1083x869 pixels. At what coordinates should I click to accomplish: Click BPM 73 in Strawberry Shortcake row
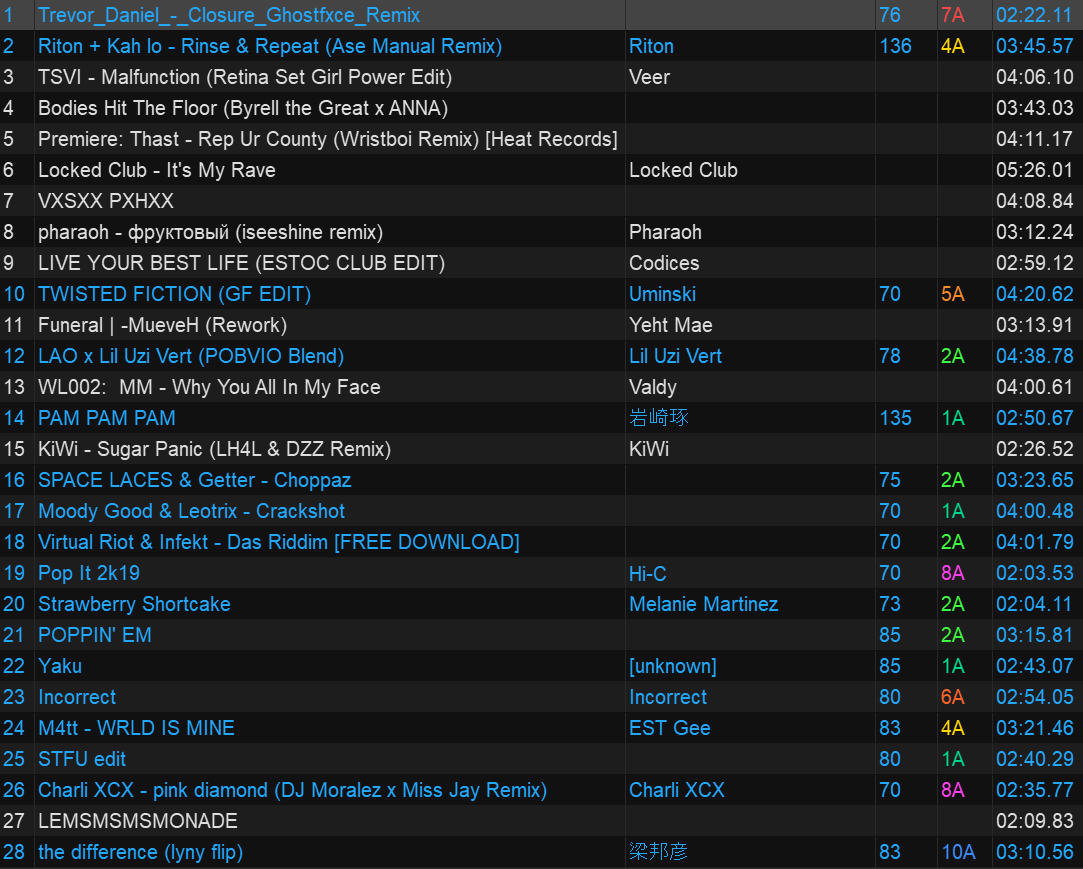tap(890, 604)
